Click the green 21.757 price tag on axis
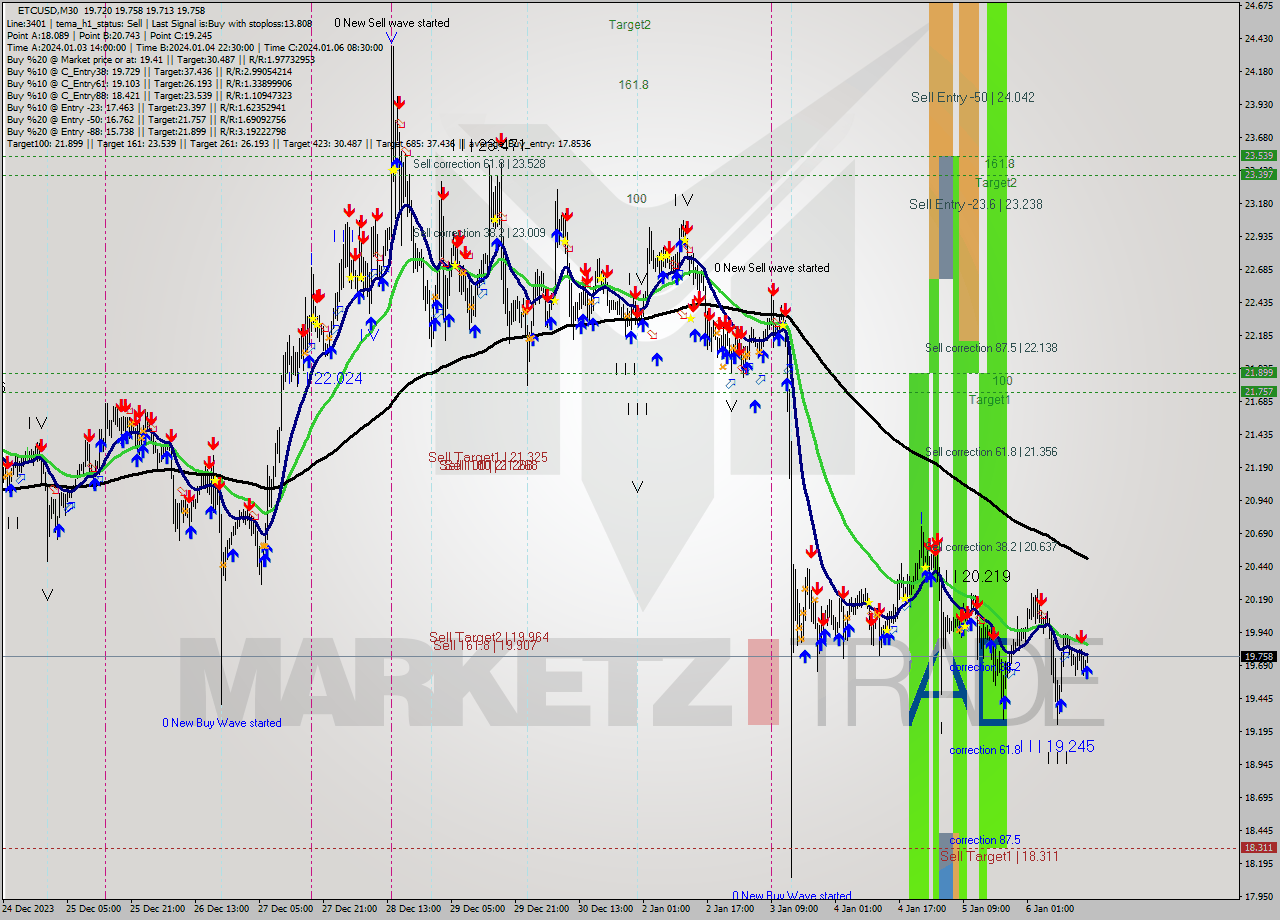 click(x=1258, y=391)
